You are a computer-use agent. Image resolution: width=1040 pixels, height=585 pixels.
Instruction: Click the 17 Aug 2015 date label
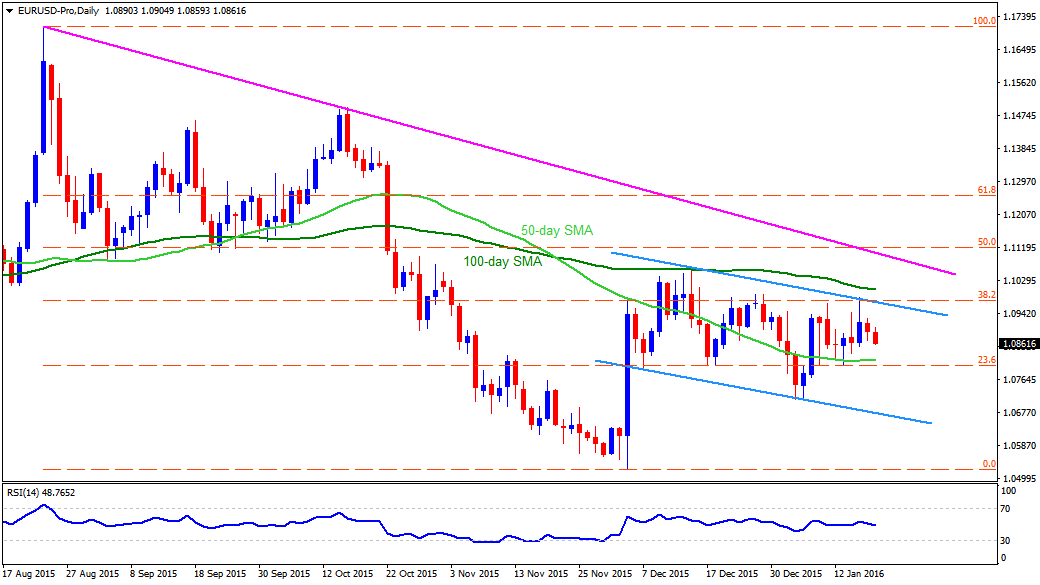29,573
